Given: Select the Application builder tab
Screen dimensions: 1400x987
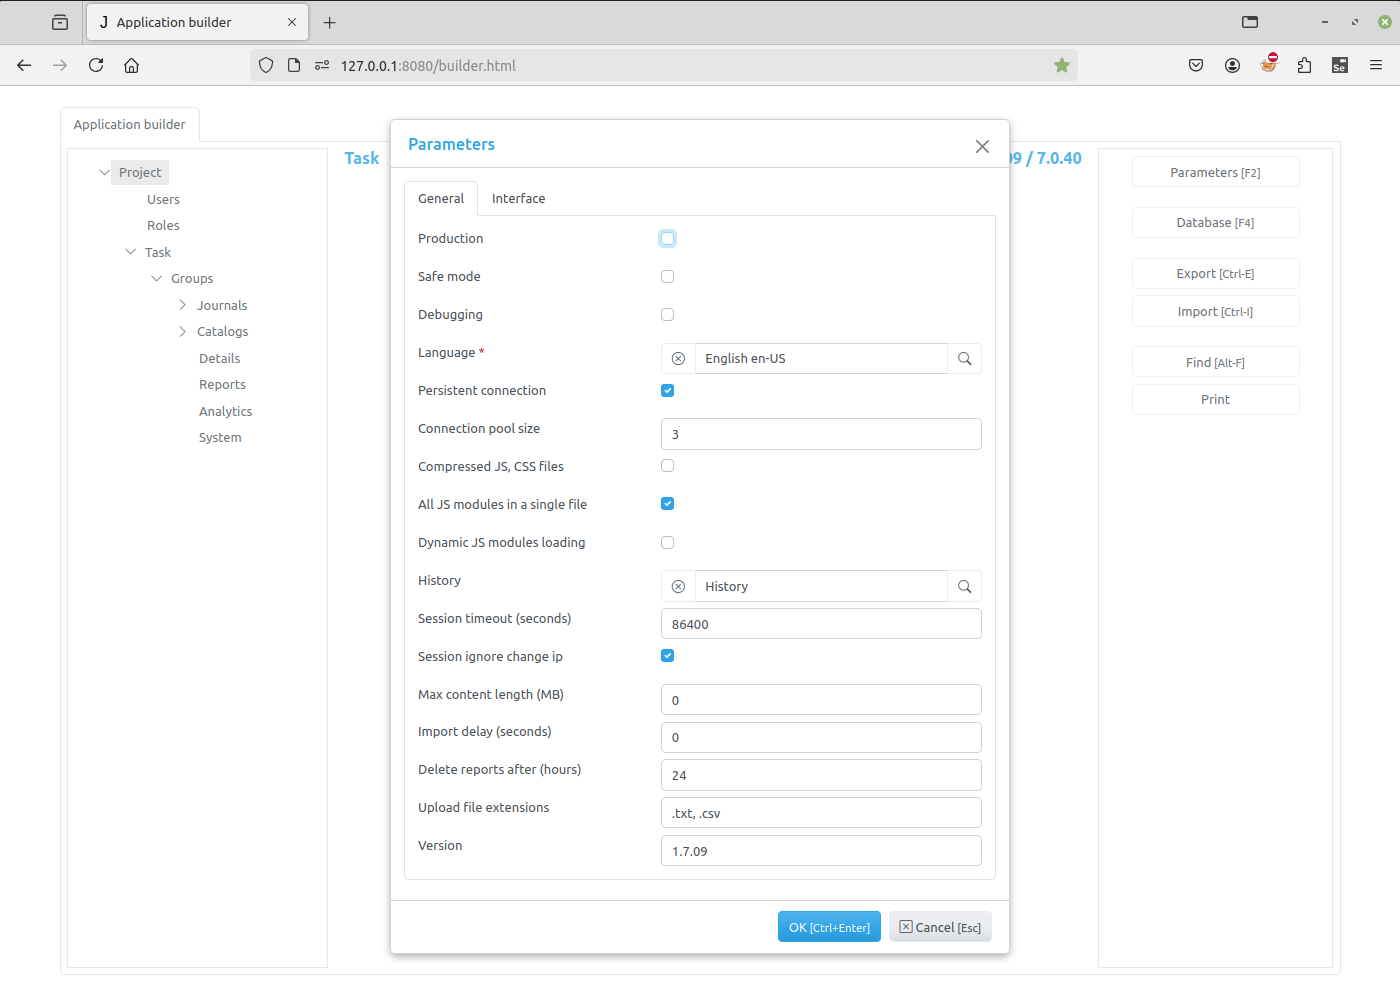Looking at the screenshot, I should (x=130, y=124).
